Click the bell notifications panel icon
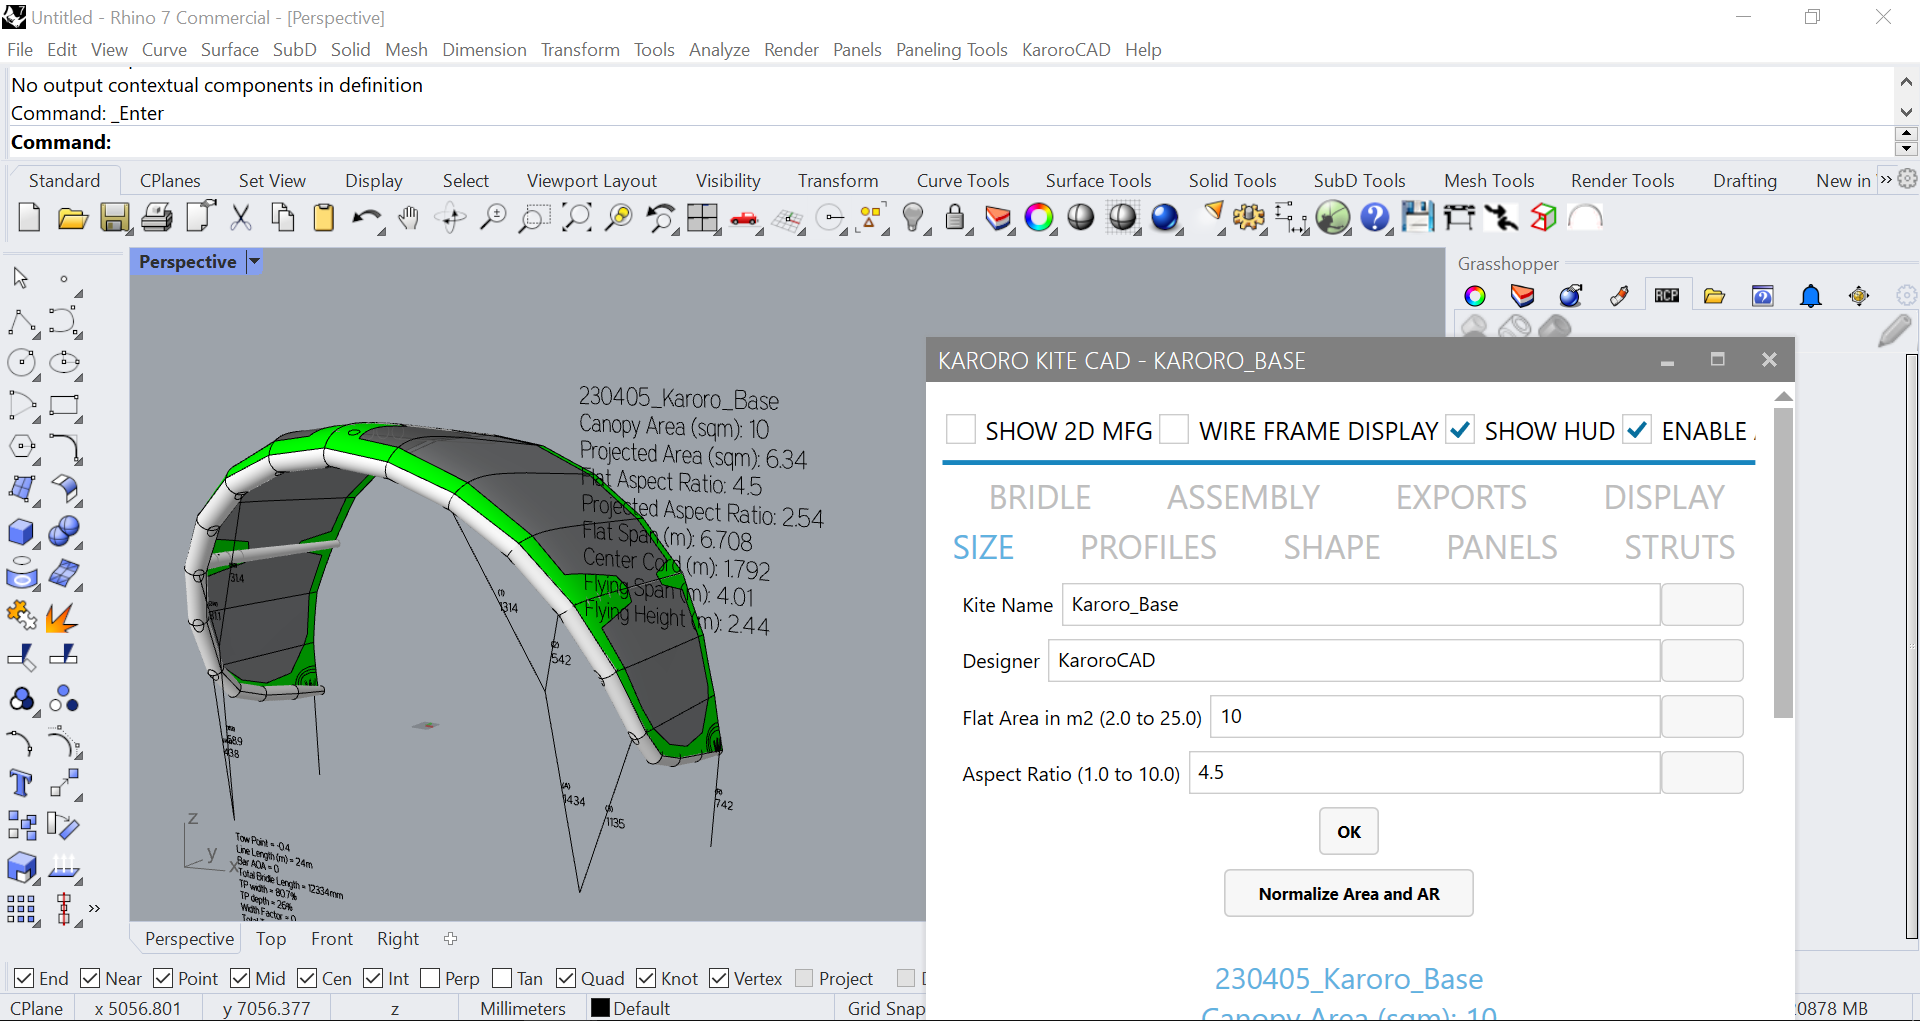The height and width of the screenshot is (1021, 1920). coord(1811,295)
